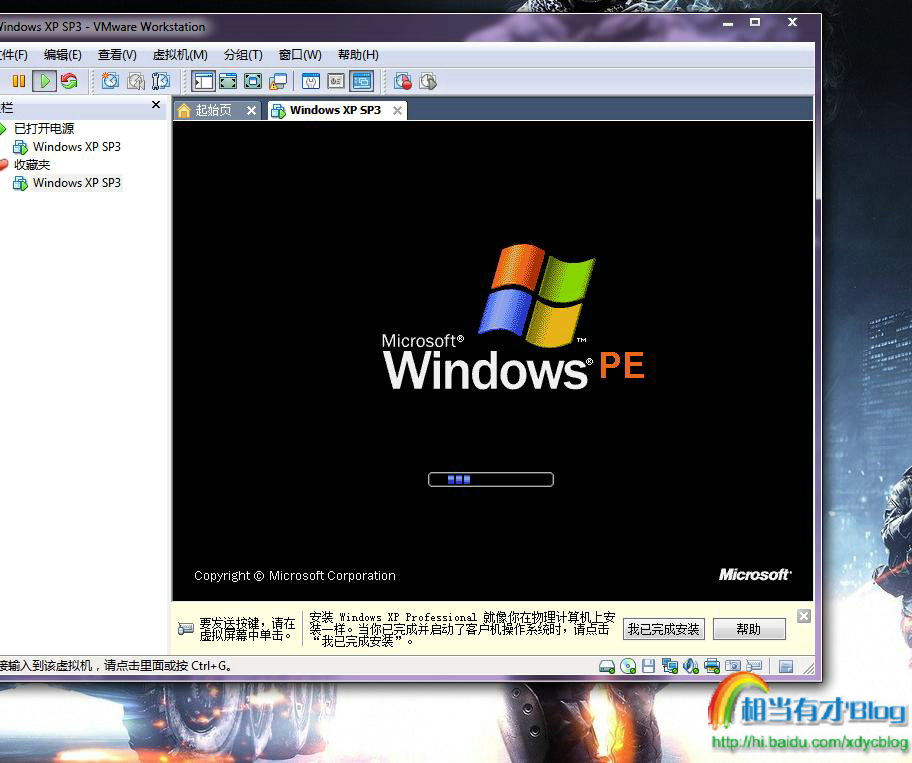The image size is (912, 763).
Task: Click the CD/DVD drive status icon
Action: click(x=628, y=666)
